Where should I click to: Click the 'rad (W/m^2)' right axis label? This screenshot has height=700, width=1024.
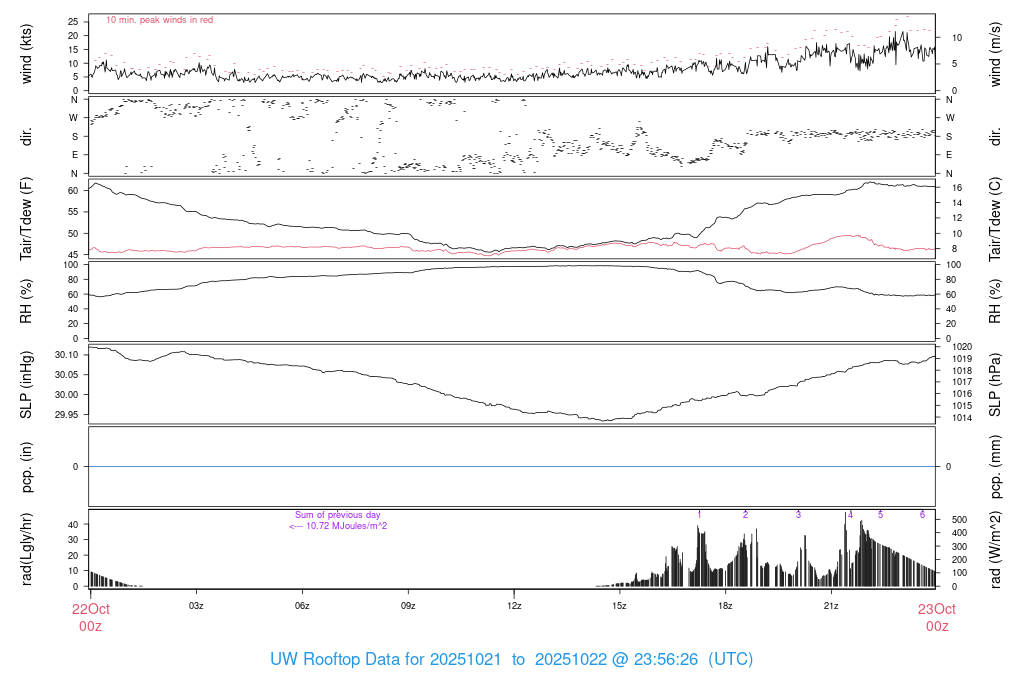995,548
